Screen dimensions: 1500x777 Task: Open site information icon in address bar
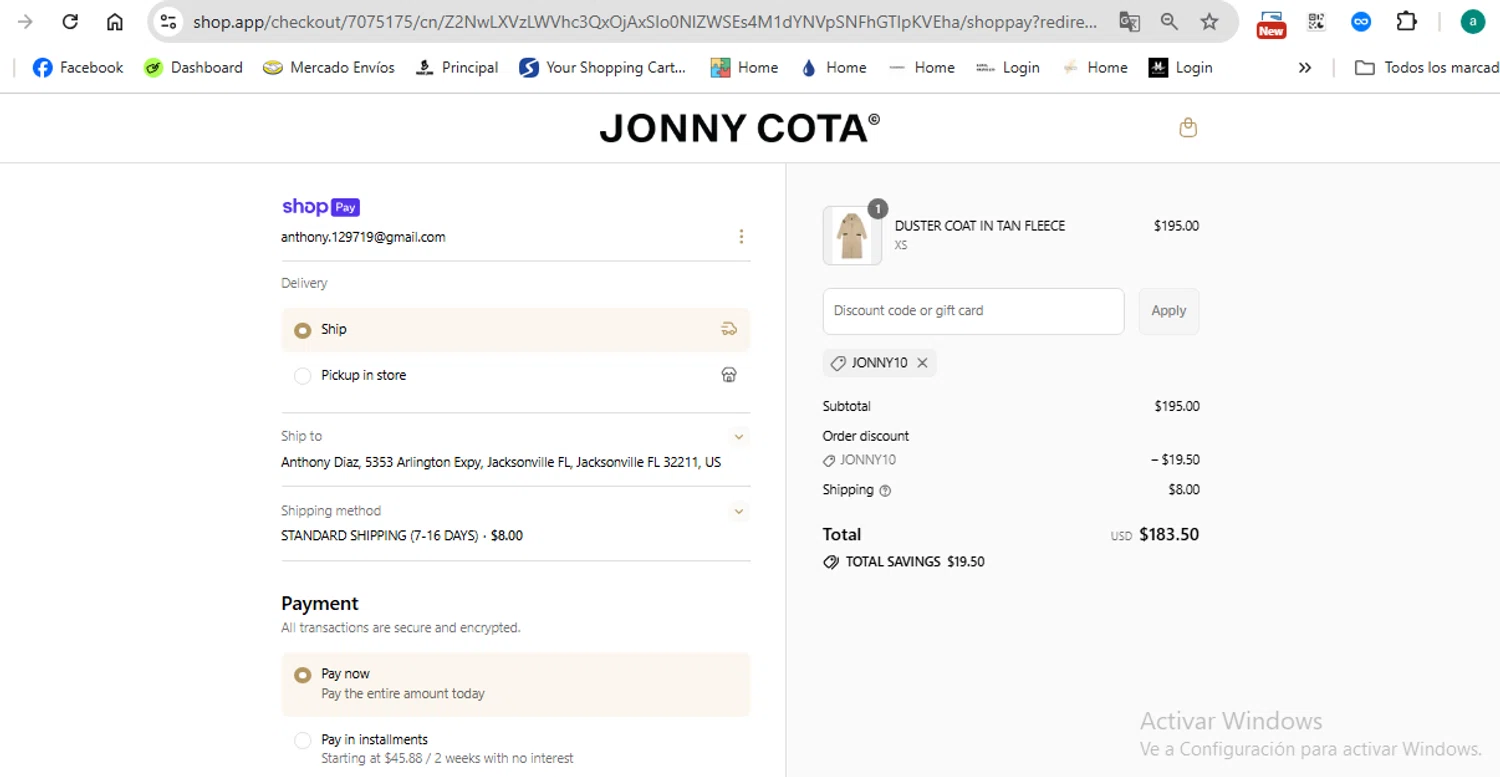[x=168, y=21]
